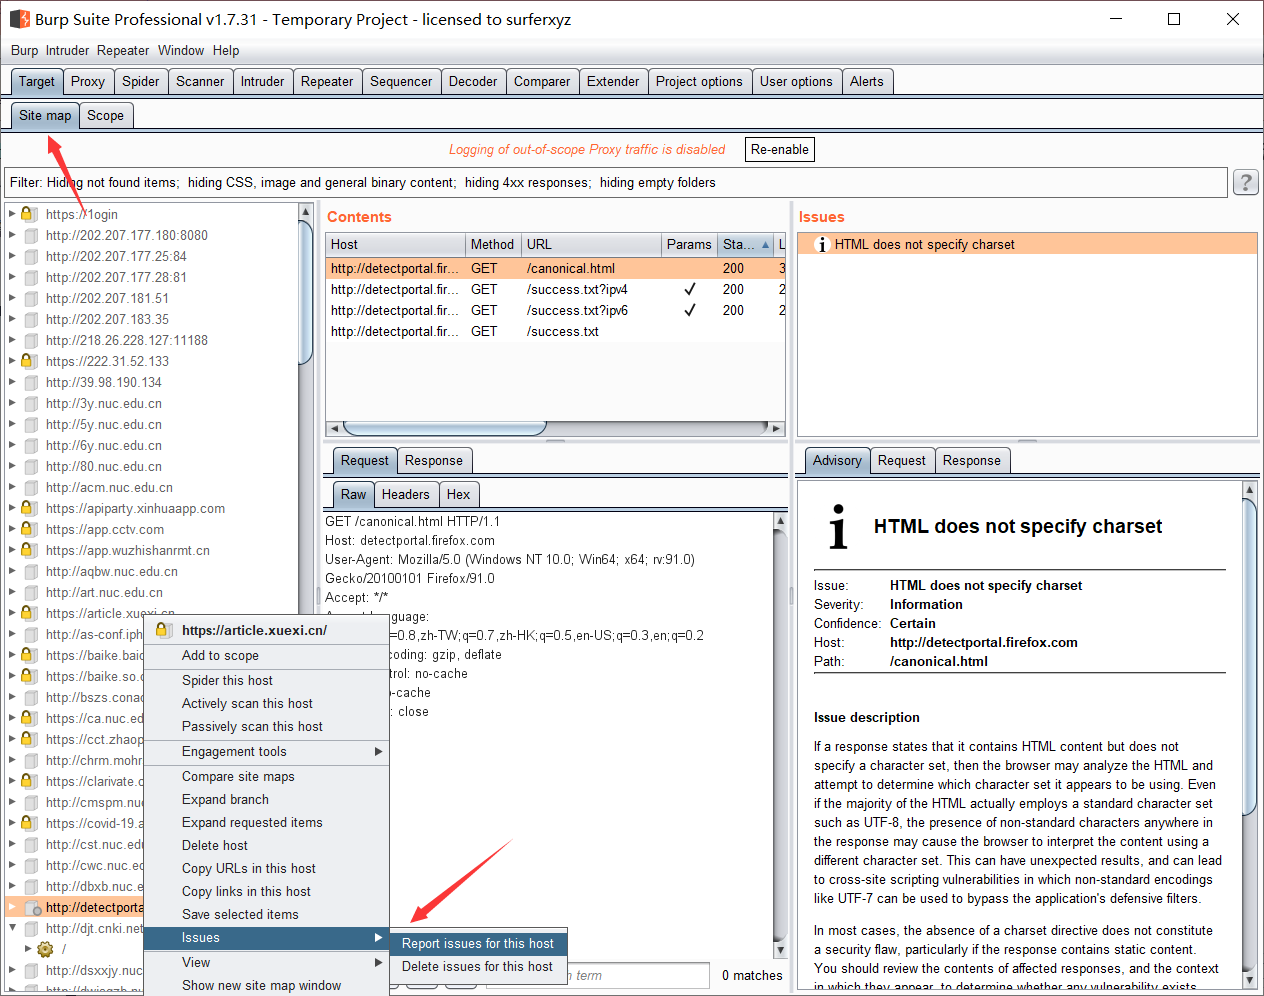Choose Save selected items
This screenshot has height=996, width=1264.
266,914
